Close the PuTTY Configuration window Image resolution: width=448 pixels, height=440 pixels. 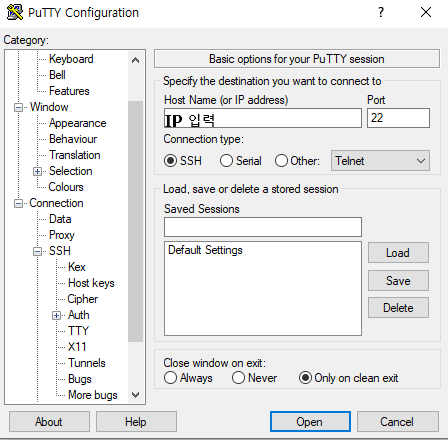pos(426,12)
